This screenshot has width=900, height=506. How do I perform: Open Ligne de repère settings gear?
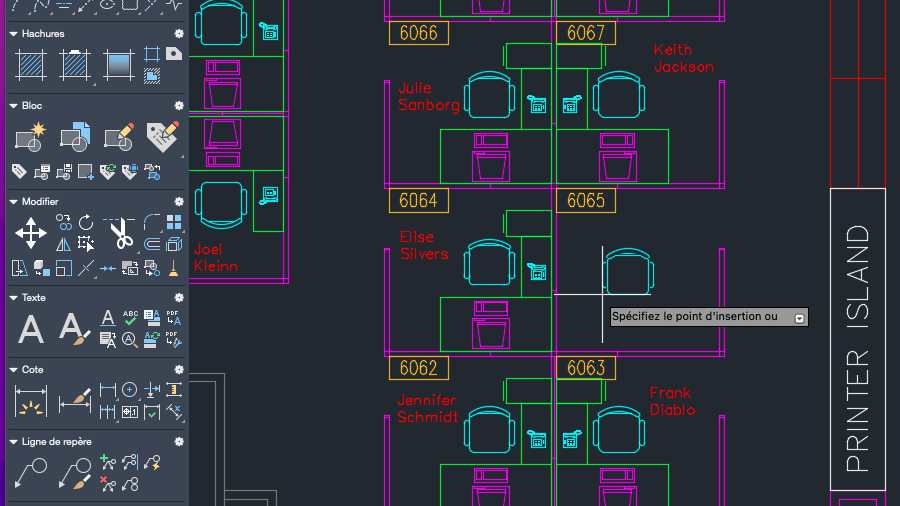coord(179,442)
